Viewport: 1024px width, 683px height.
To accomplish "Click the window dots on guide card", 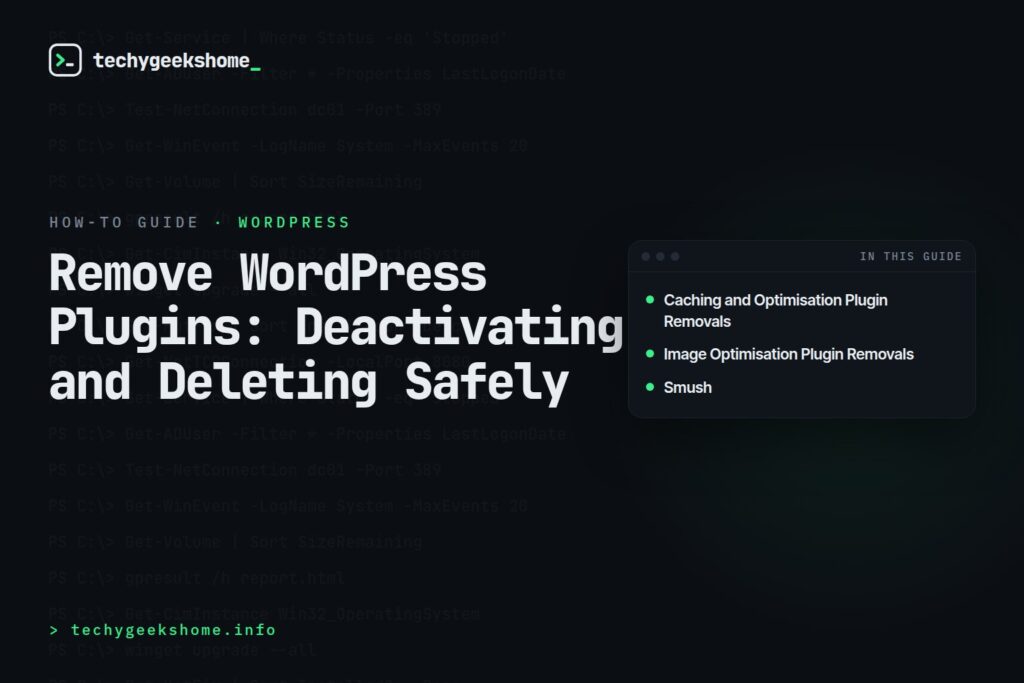I will click(660, 257).
